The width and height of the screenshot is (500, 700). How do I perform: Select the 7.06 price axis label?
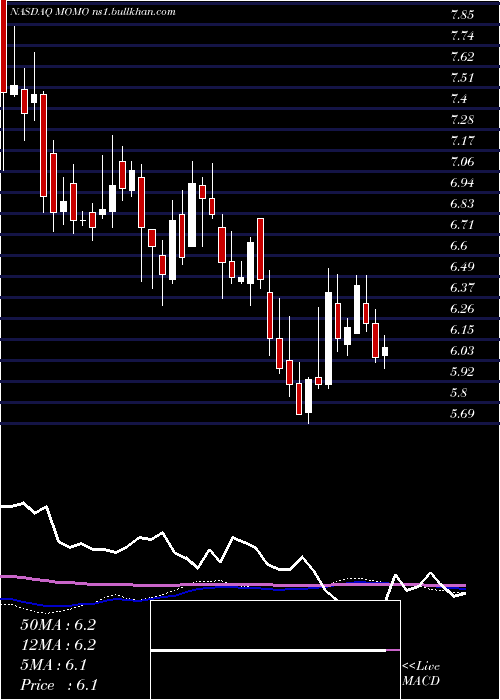(462, 162)
